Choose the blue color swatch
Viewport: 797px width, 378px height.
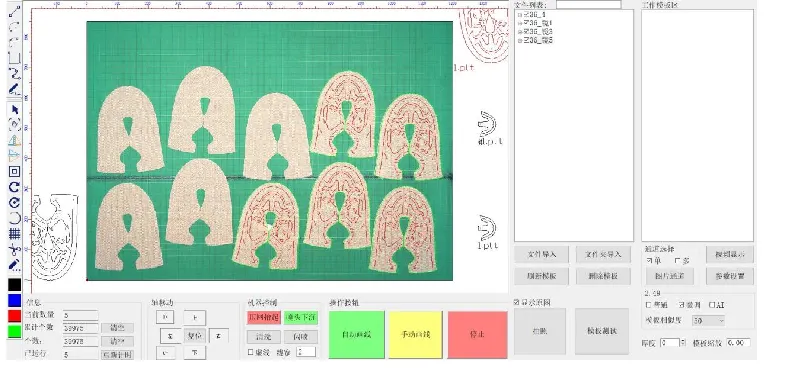click(14, 300)
